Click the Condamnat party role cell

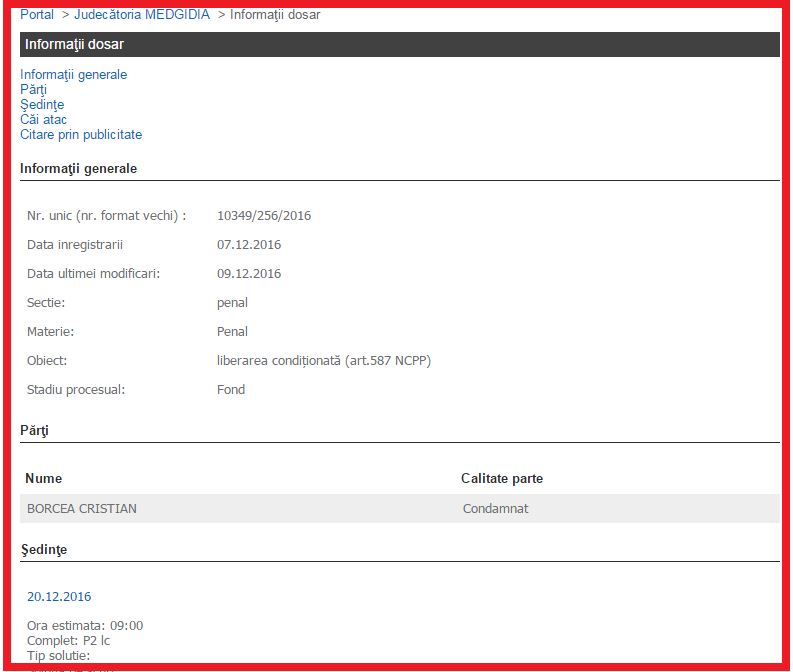click(495, 509)
